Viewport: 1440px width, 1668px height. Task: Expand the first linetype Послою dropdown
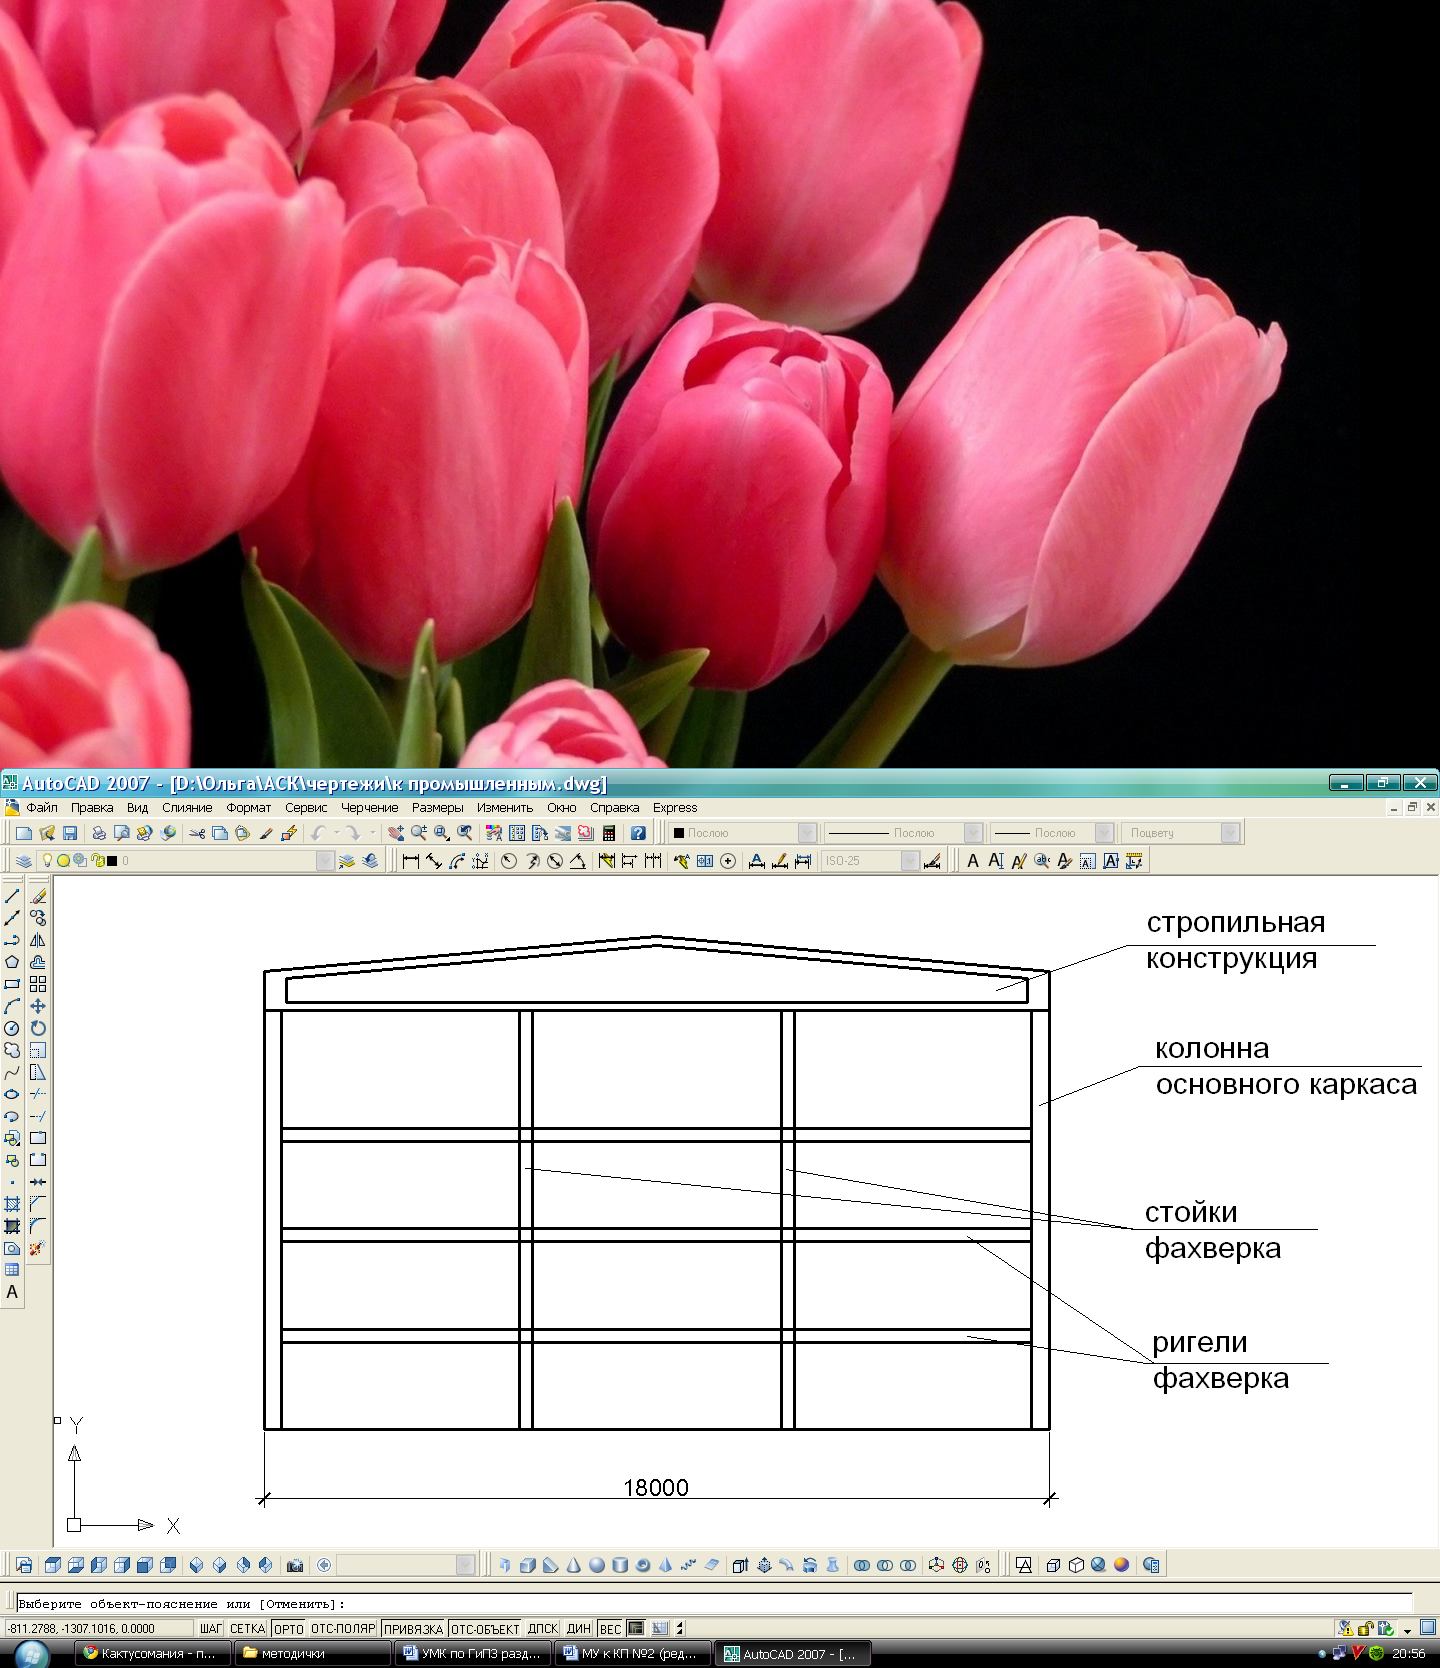(973, 833)
